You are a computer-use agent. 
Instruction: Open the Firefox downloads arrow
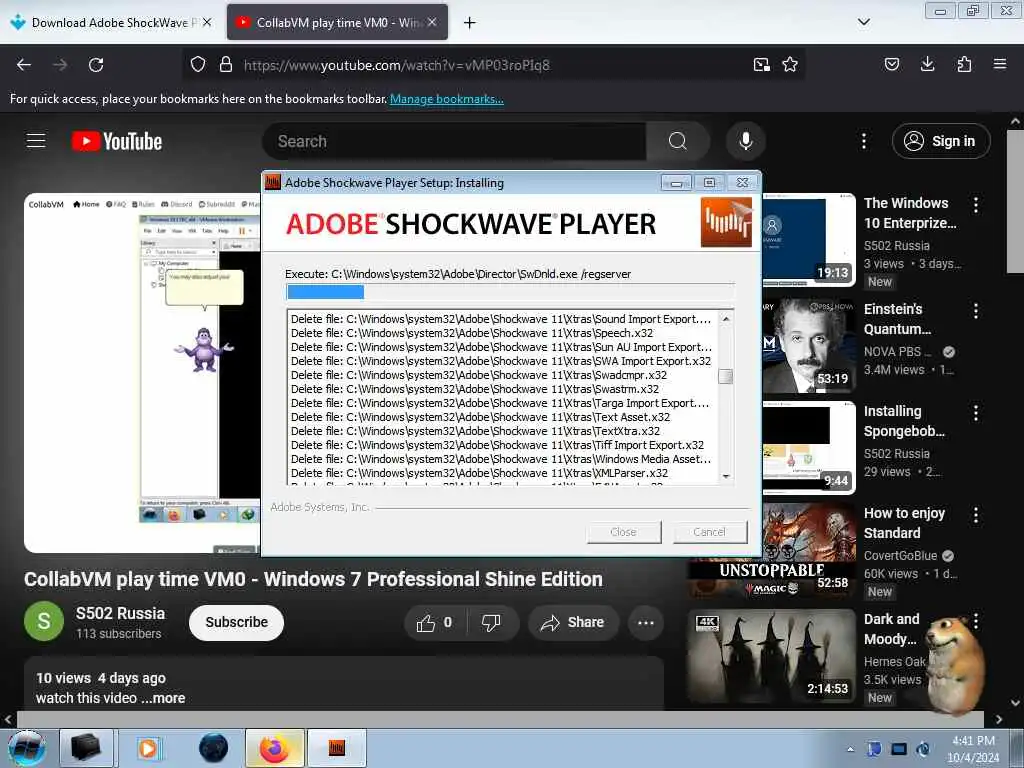(927, 64)
